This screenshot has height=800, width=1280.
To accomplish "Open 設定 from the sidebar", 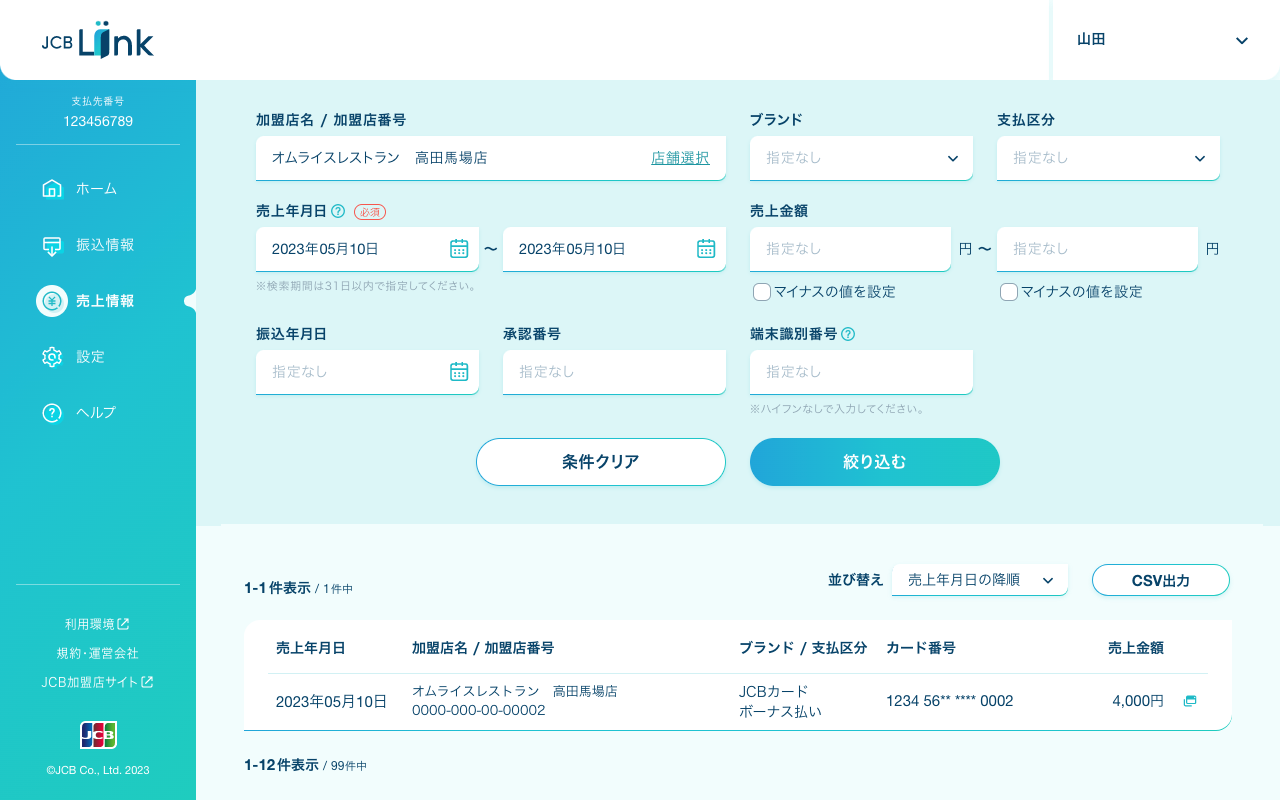I will 90,357.
